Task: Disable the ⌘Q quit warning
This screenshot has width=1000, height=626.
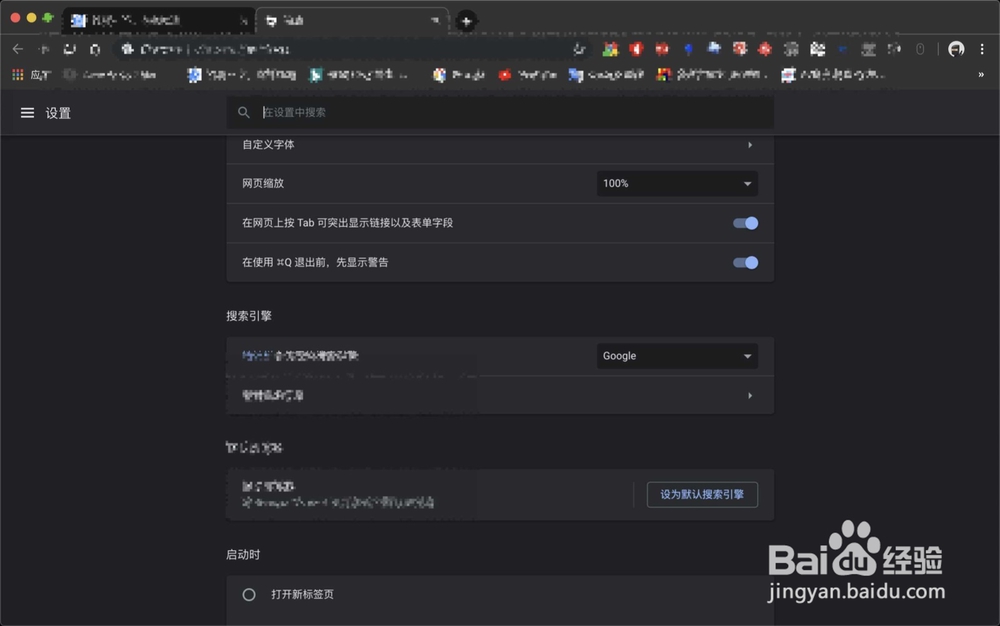Action: pos(744,262)
